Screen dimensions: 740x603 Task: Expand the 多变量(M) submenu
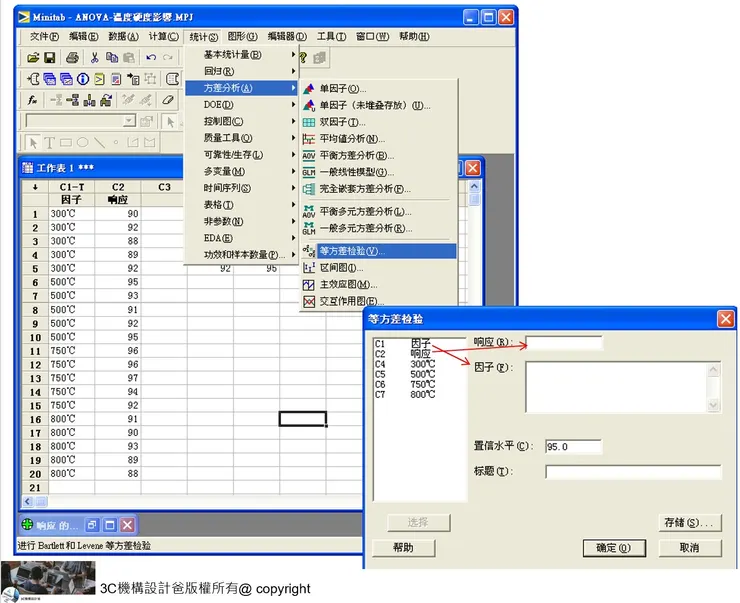(242, 171)
